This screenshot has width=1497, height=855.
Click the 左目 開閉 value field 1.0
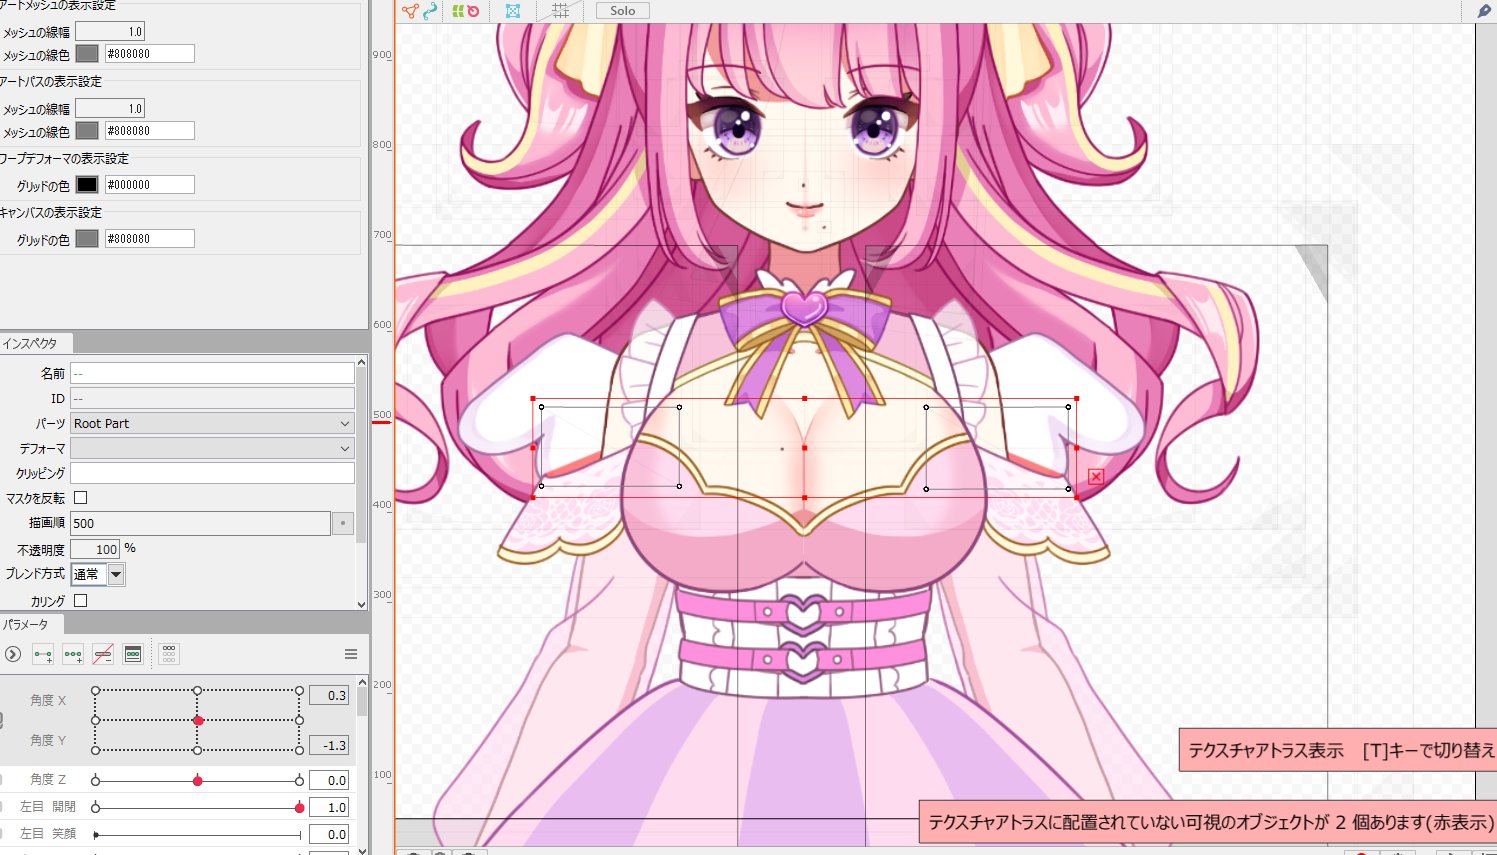pos(329,807)
